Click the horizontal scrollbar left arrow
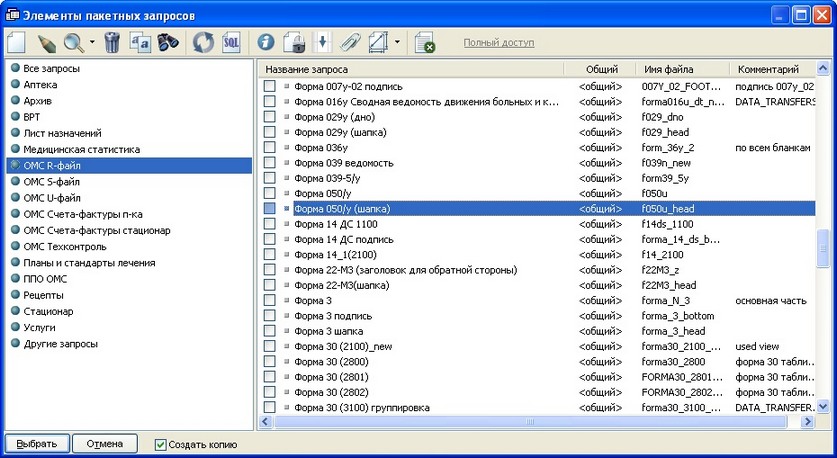The image size is (837, 458). tap(266, 422)
